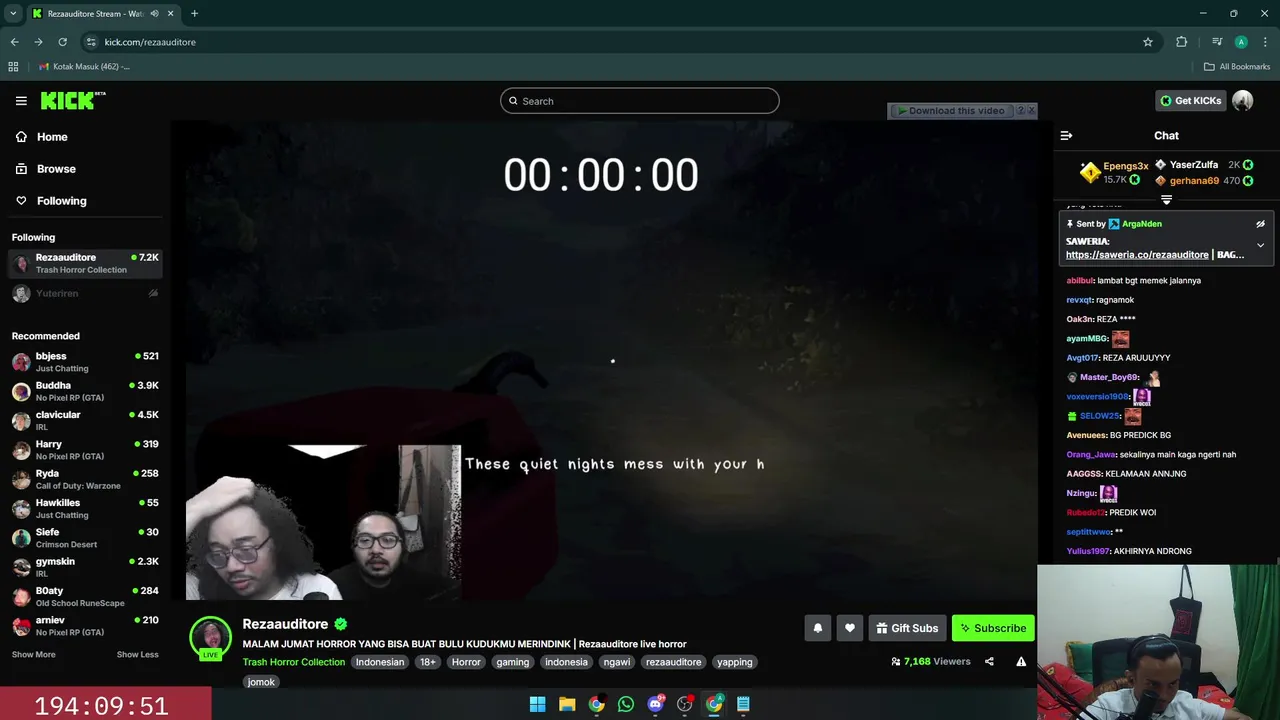Open the tab search dropdown arrow
This screenshot has height=720, width=1280.
click(x=13, y=13)
